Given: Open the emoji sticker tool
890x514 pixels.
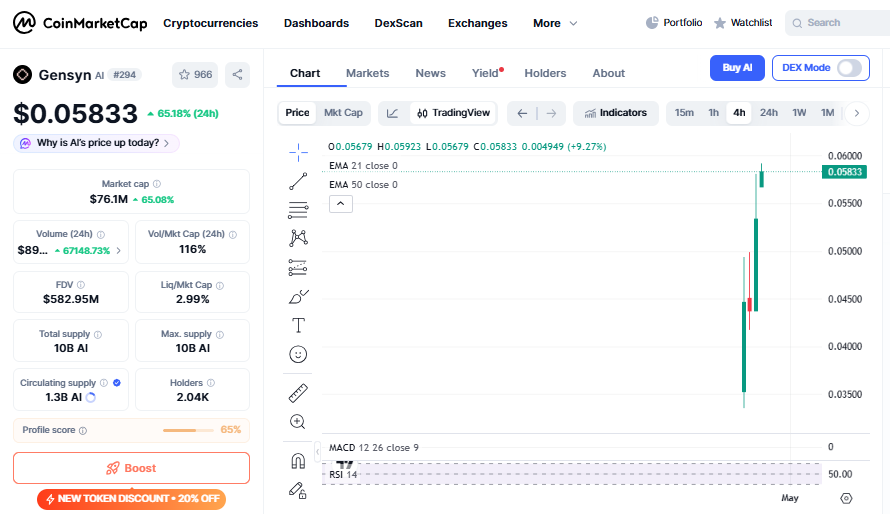Looking at the screenshot, I should (298, 354).
